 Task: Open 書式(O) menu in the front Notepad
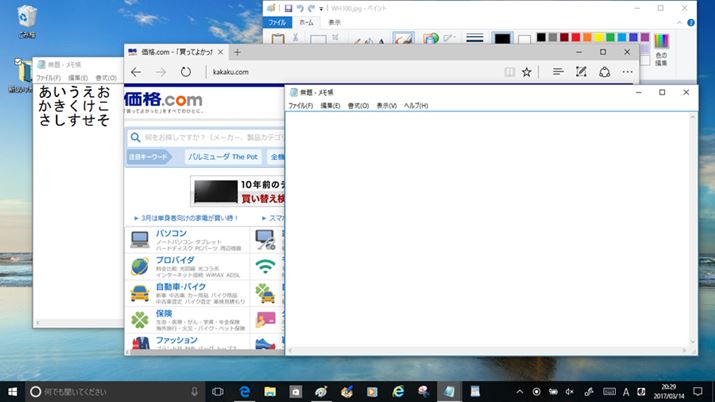(x=358, y=106)
